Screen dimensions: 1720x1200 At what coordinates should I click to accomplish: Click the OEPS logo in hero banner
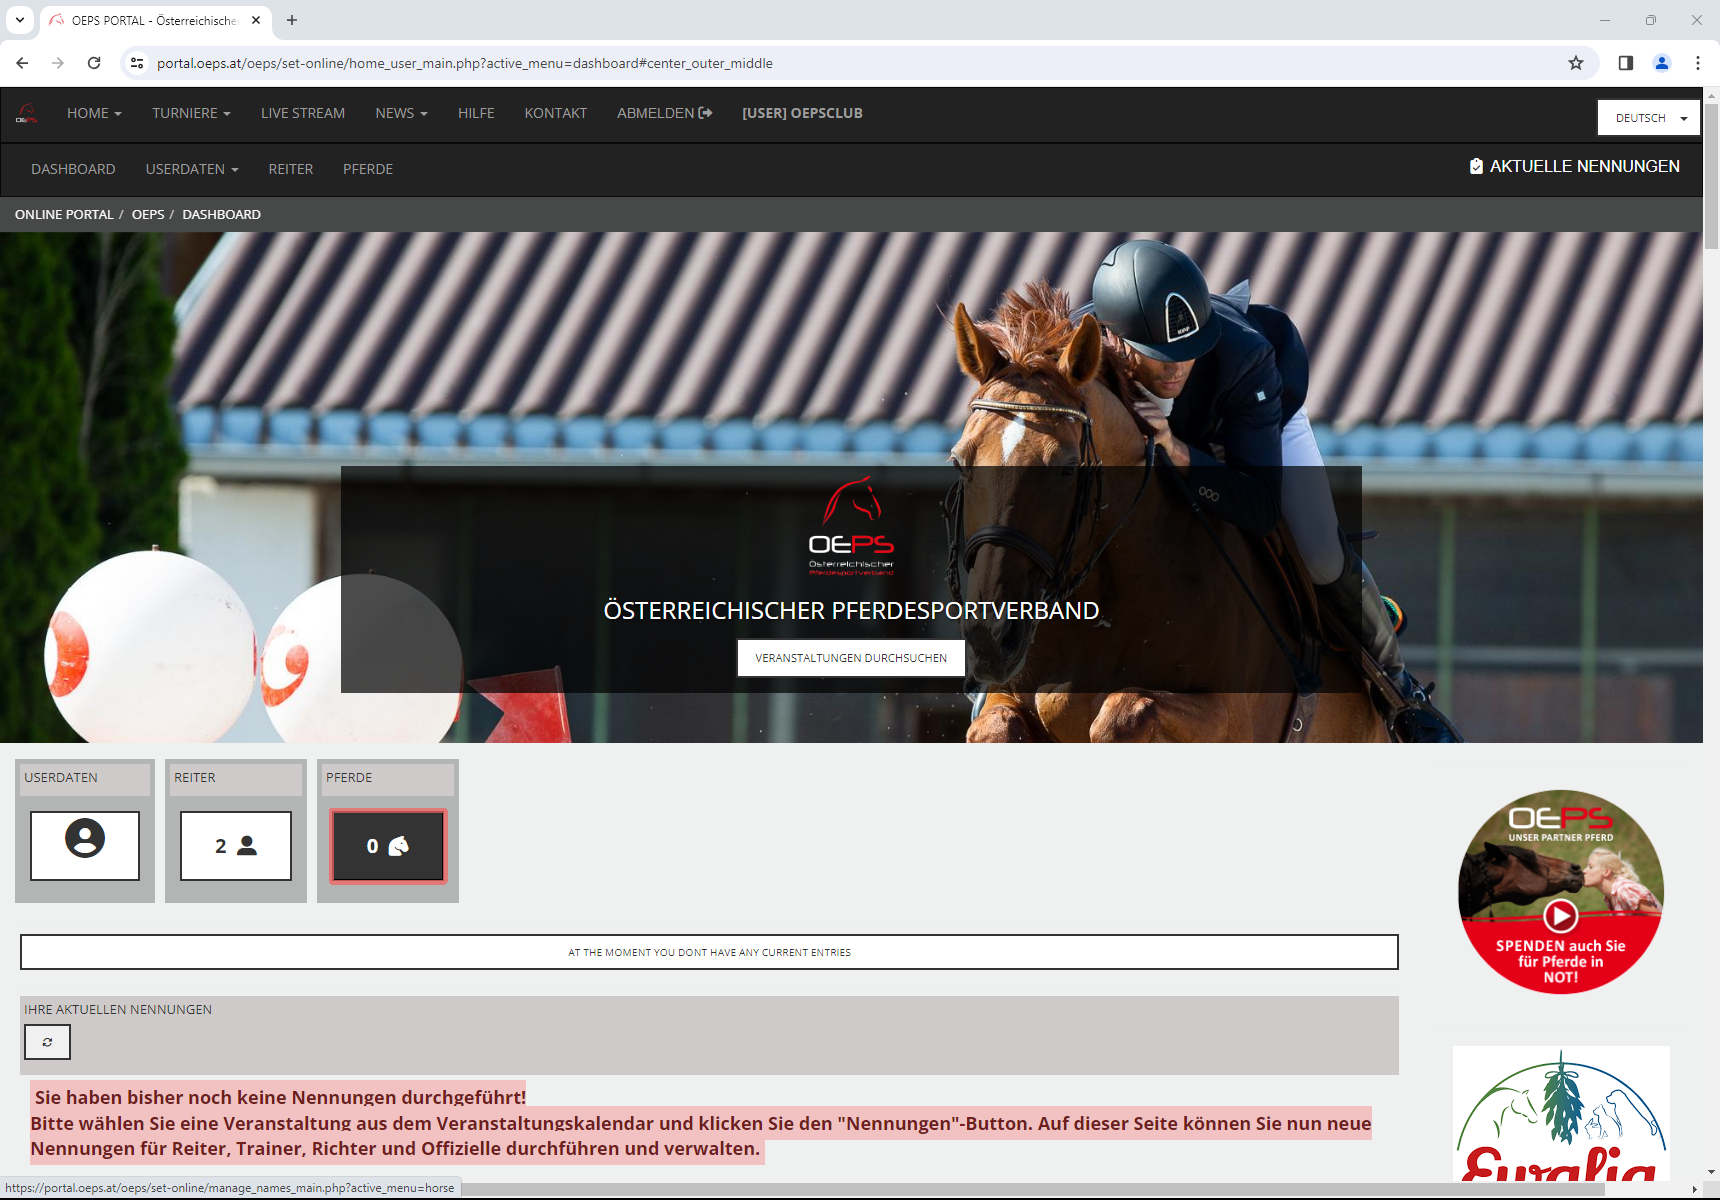(851, 526)
